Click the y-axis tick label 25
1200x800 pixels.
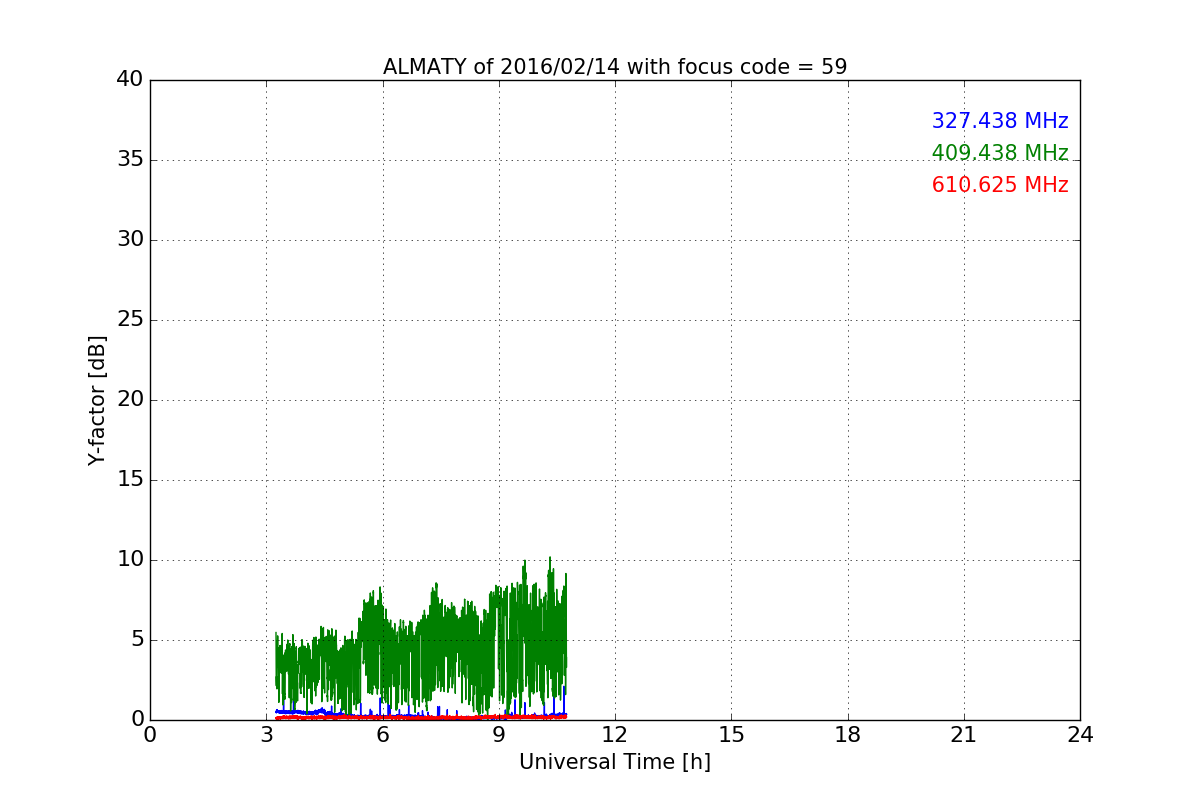[129, 320]
